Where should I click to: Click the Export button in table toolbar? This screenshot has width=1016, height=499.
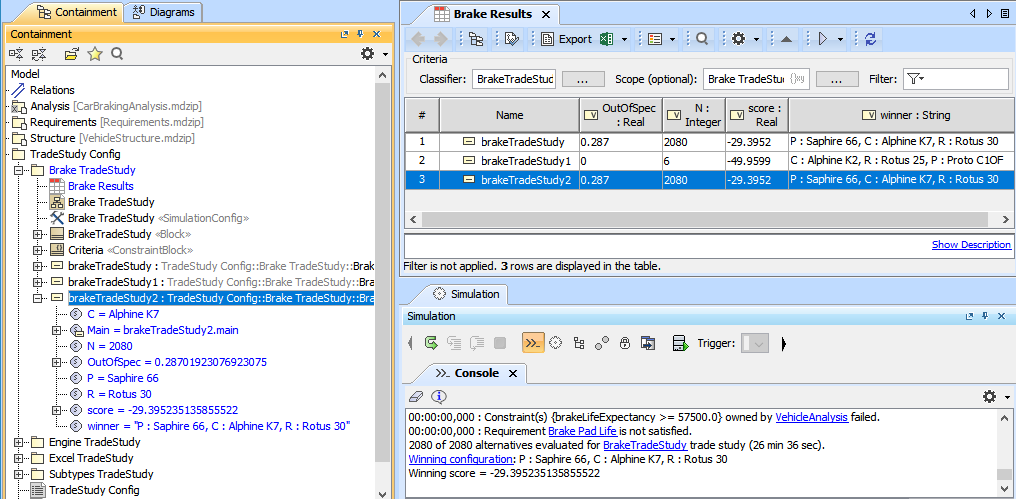pyautogui.click(x=566, y=39)
